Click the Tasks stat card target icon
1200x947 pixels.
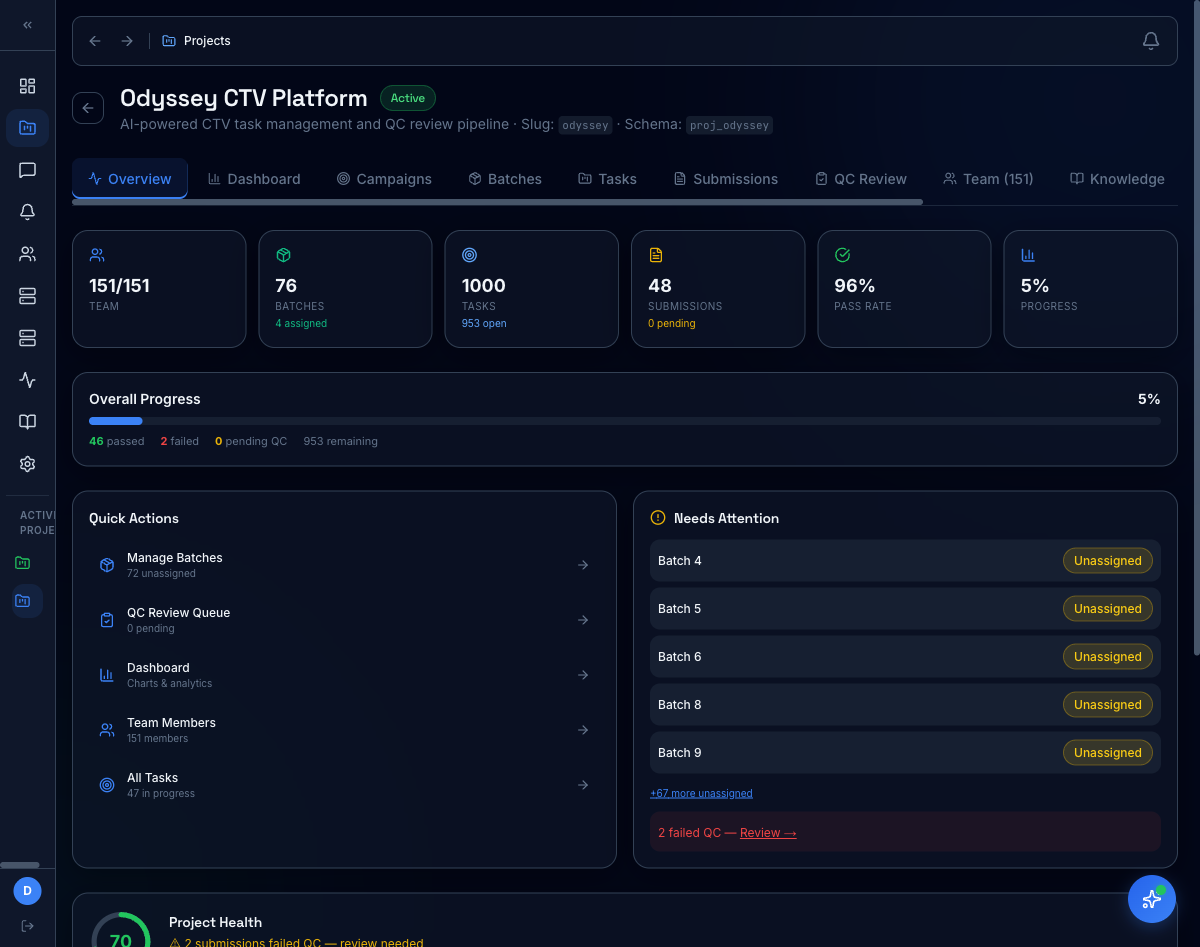[469, 255]
